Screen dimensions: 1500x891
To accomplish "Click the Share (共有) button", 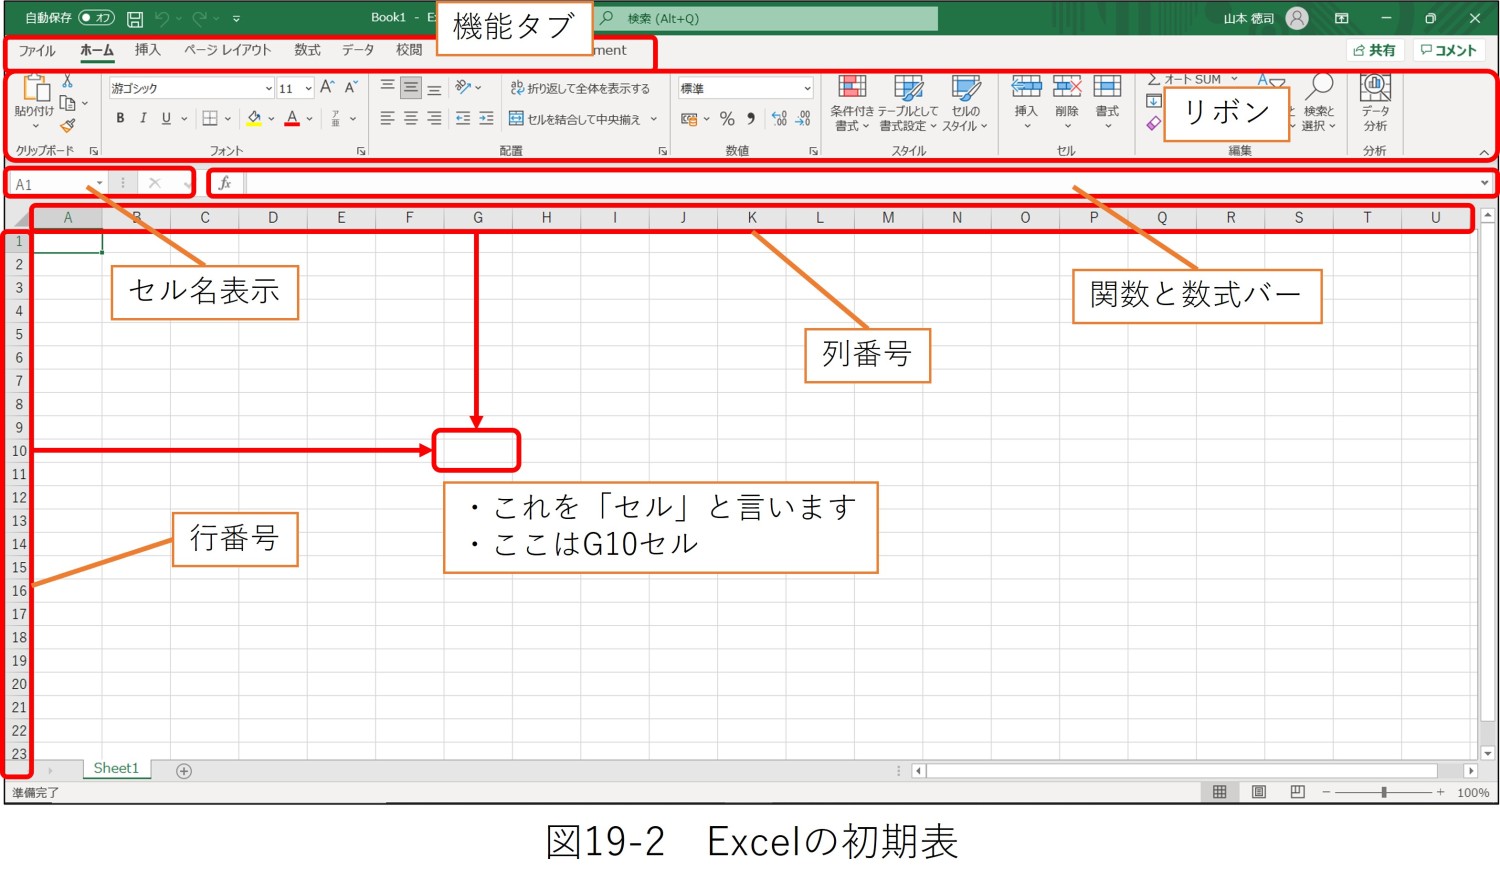I will 1375,50.
